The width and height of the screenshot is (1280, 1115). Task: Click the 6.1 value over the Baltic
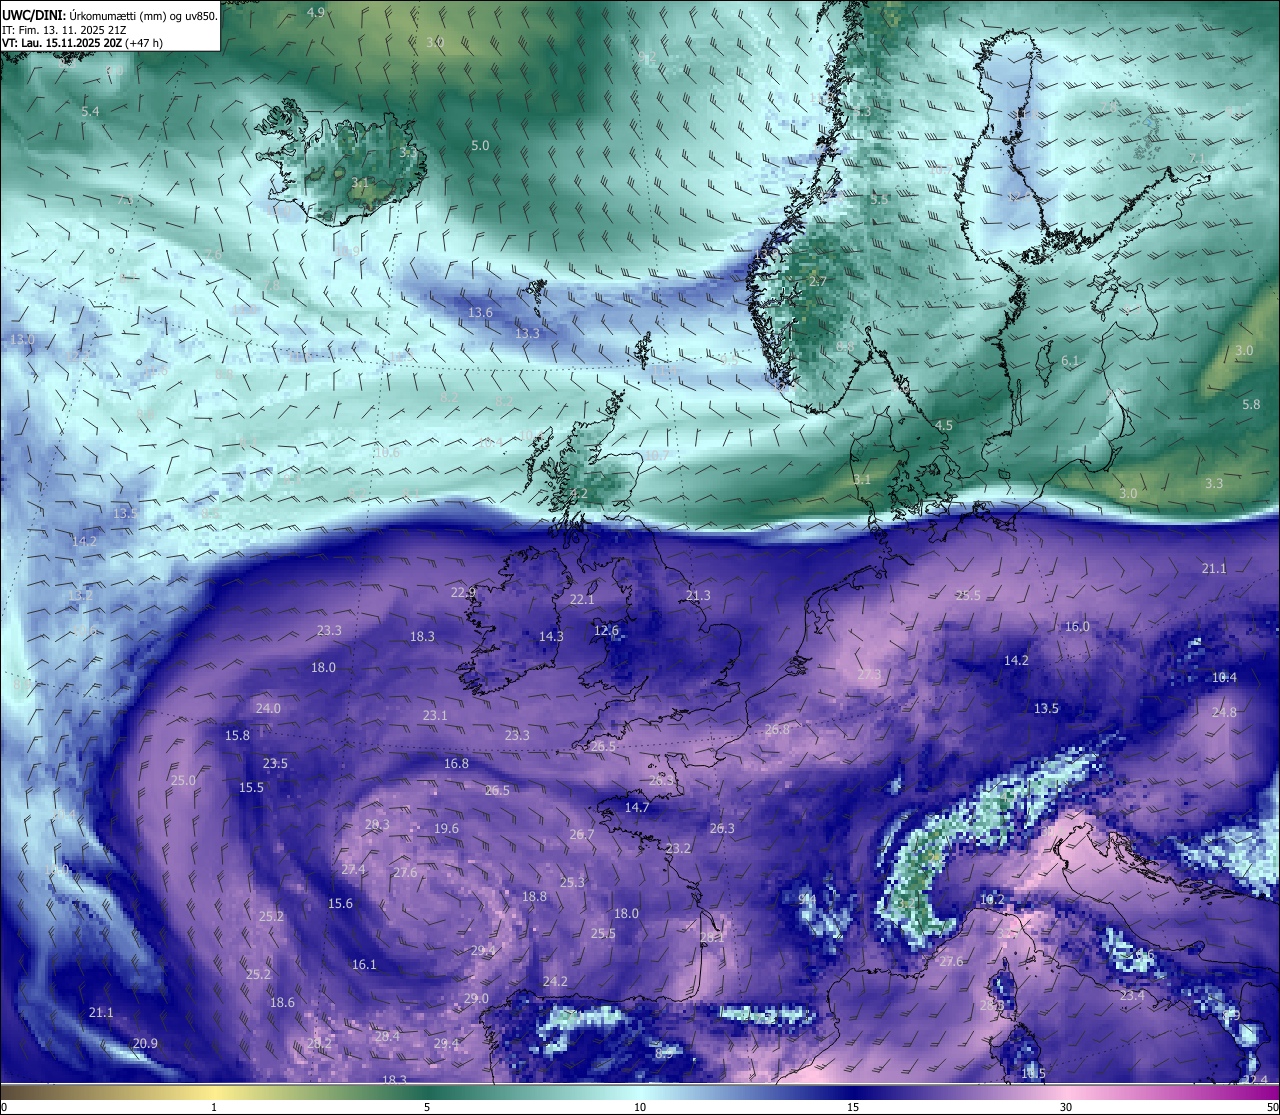pos(1070,360)
